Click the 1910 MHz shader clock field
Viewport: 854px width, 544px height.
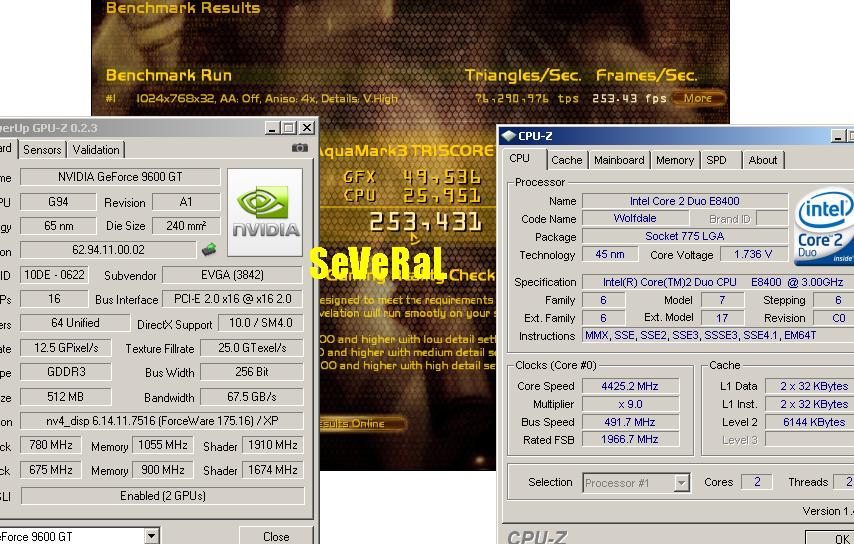pyautogui.click(x=273, y=445)
